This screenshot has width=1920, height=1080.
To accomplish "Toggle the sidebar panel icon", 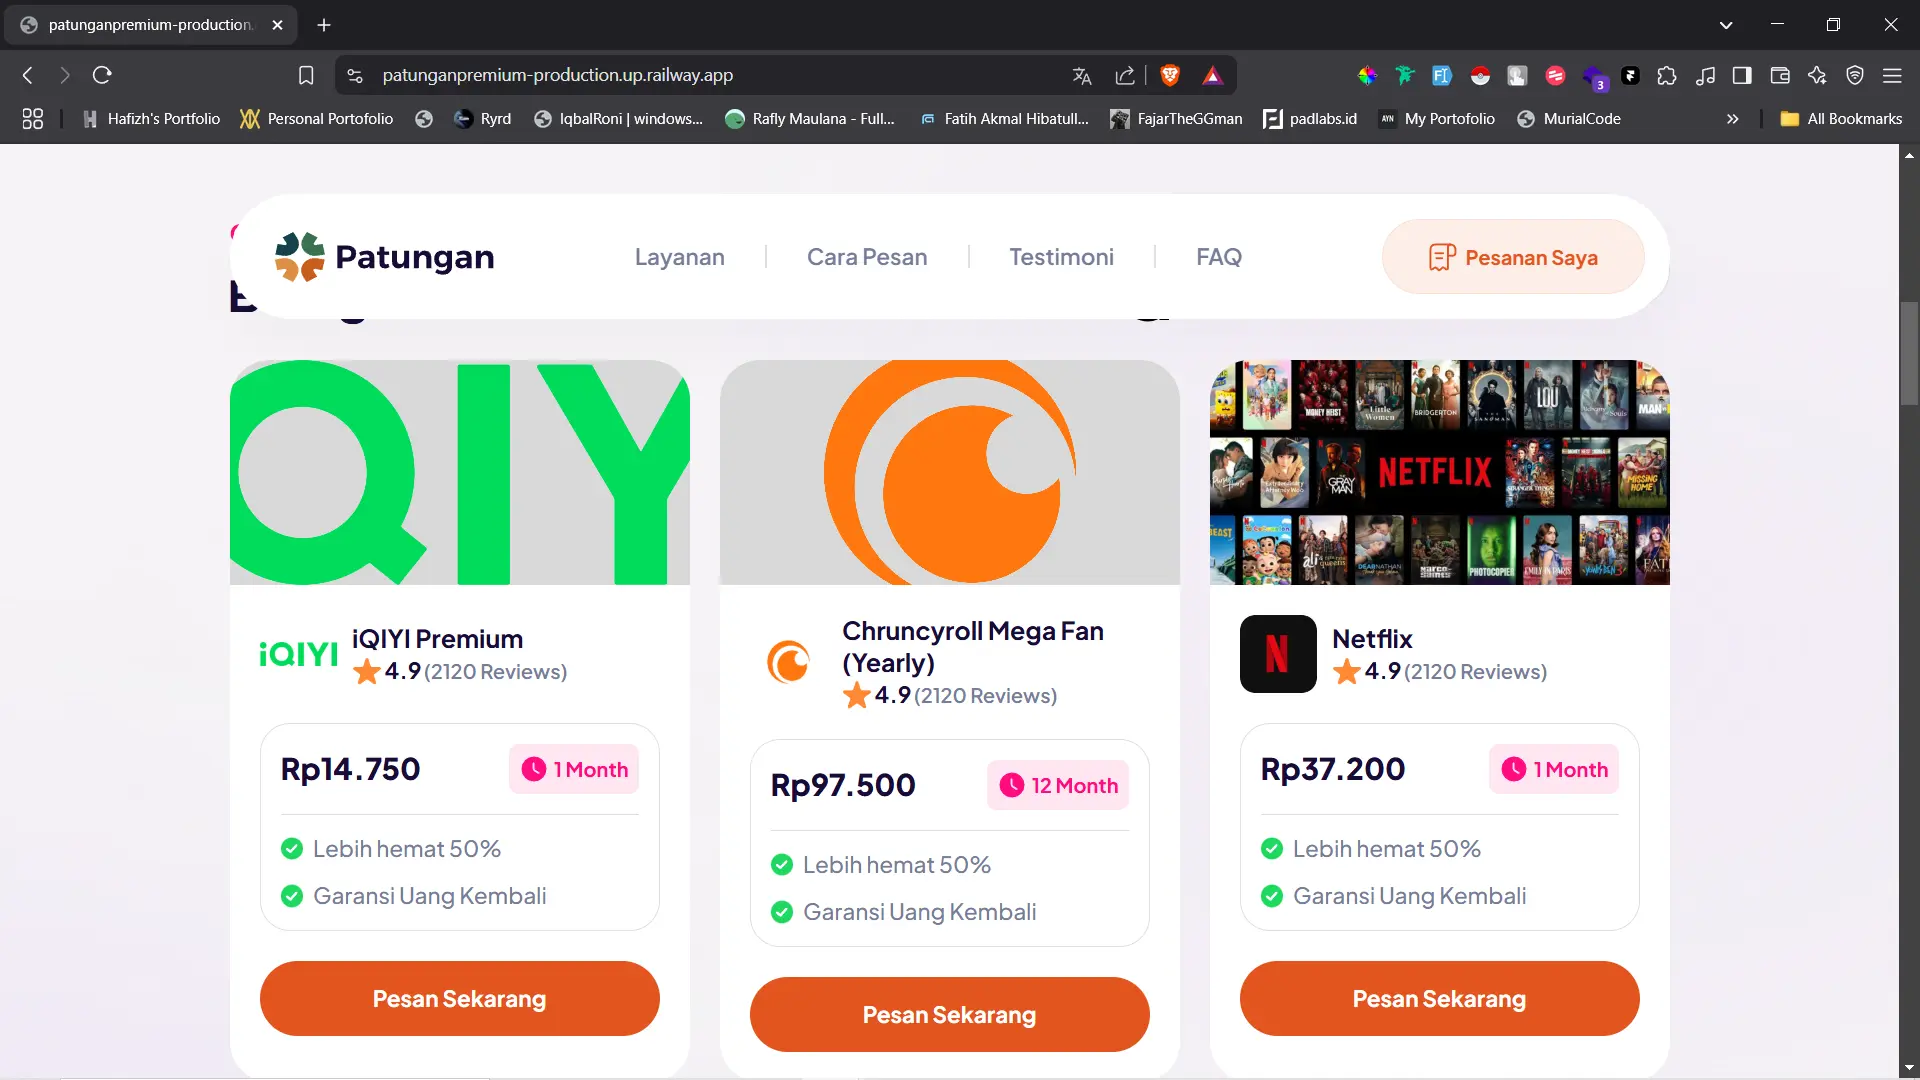I will [x=1742, y=75].
